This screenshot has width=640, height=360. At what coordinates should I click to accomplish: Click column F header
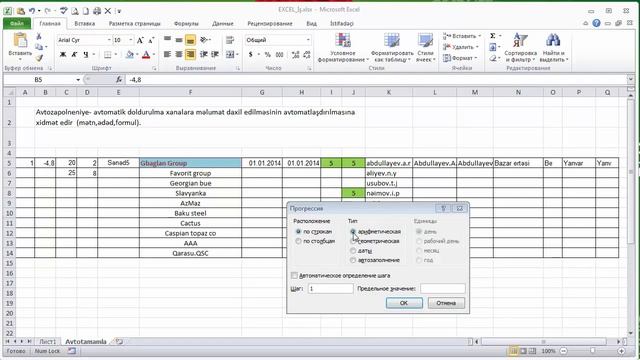point(190,92)
